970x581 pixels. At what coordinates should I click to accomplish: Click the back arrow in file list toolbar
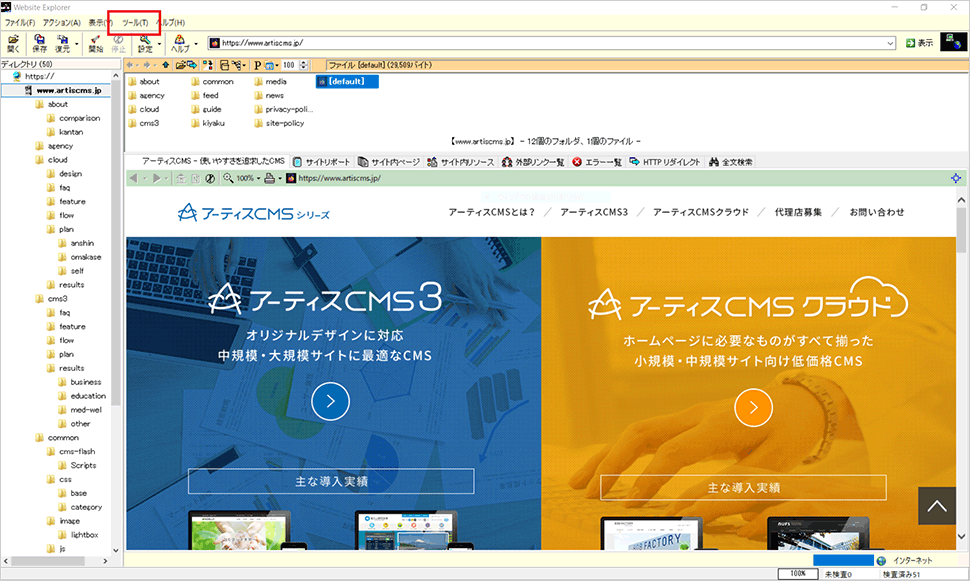(130, 65)
